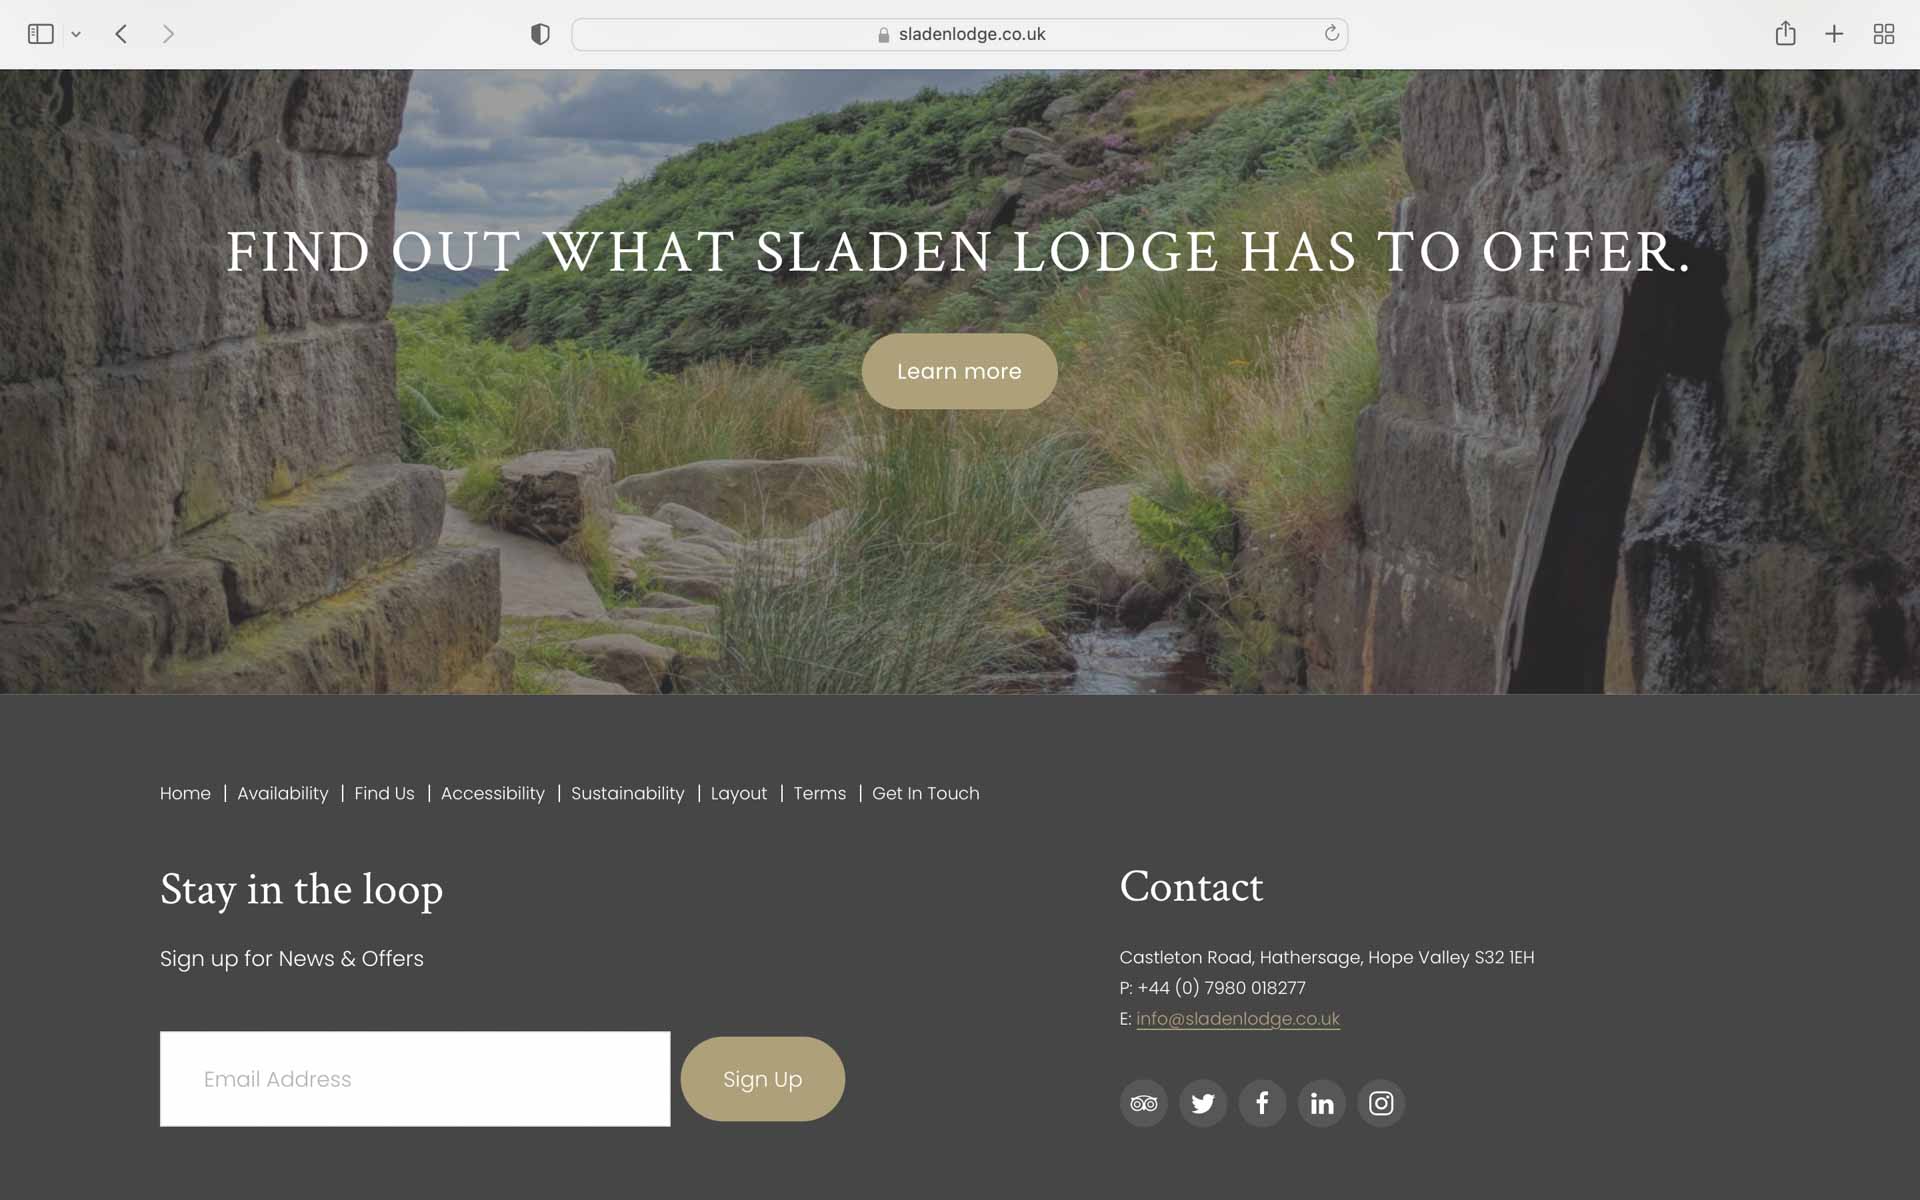
Task: Select the sladenlodge.co.uk address bar
Action: pos(959,34)
